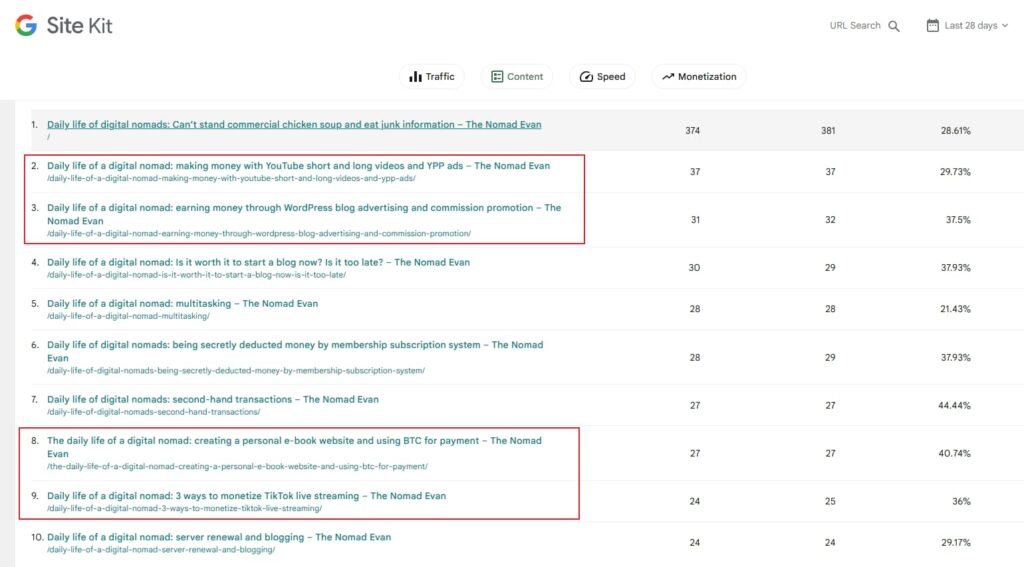The image size is (1024, 567).
Task: Click the Speed gauge icon
Action: coord(586,77)
